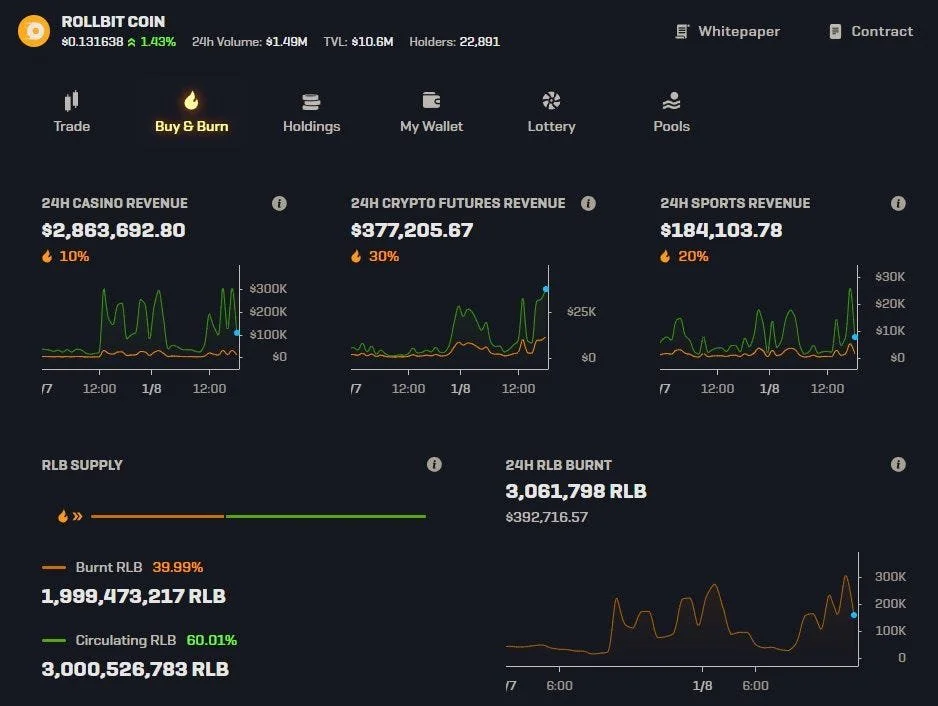Click the Holdings stack icon

[x=311, y=102]
